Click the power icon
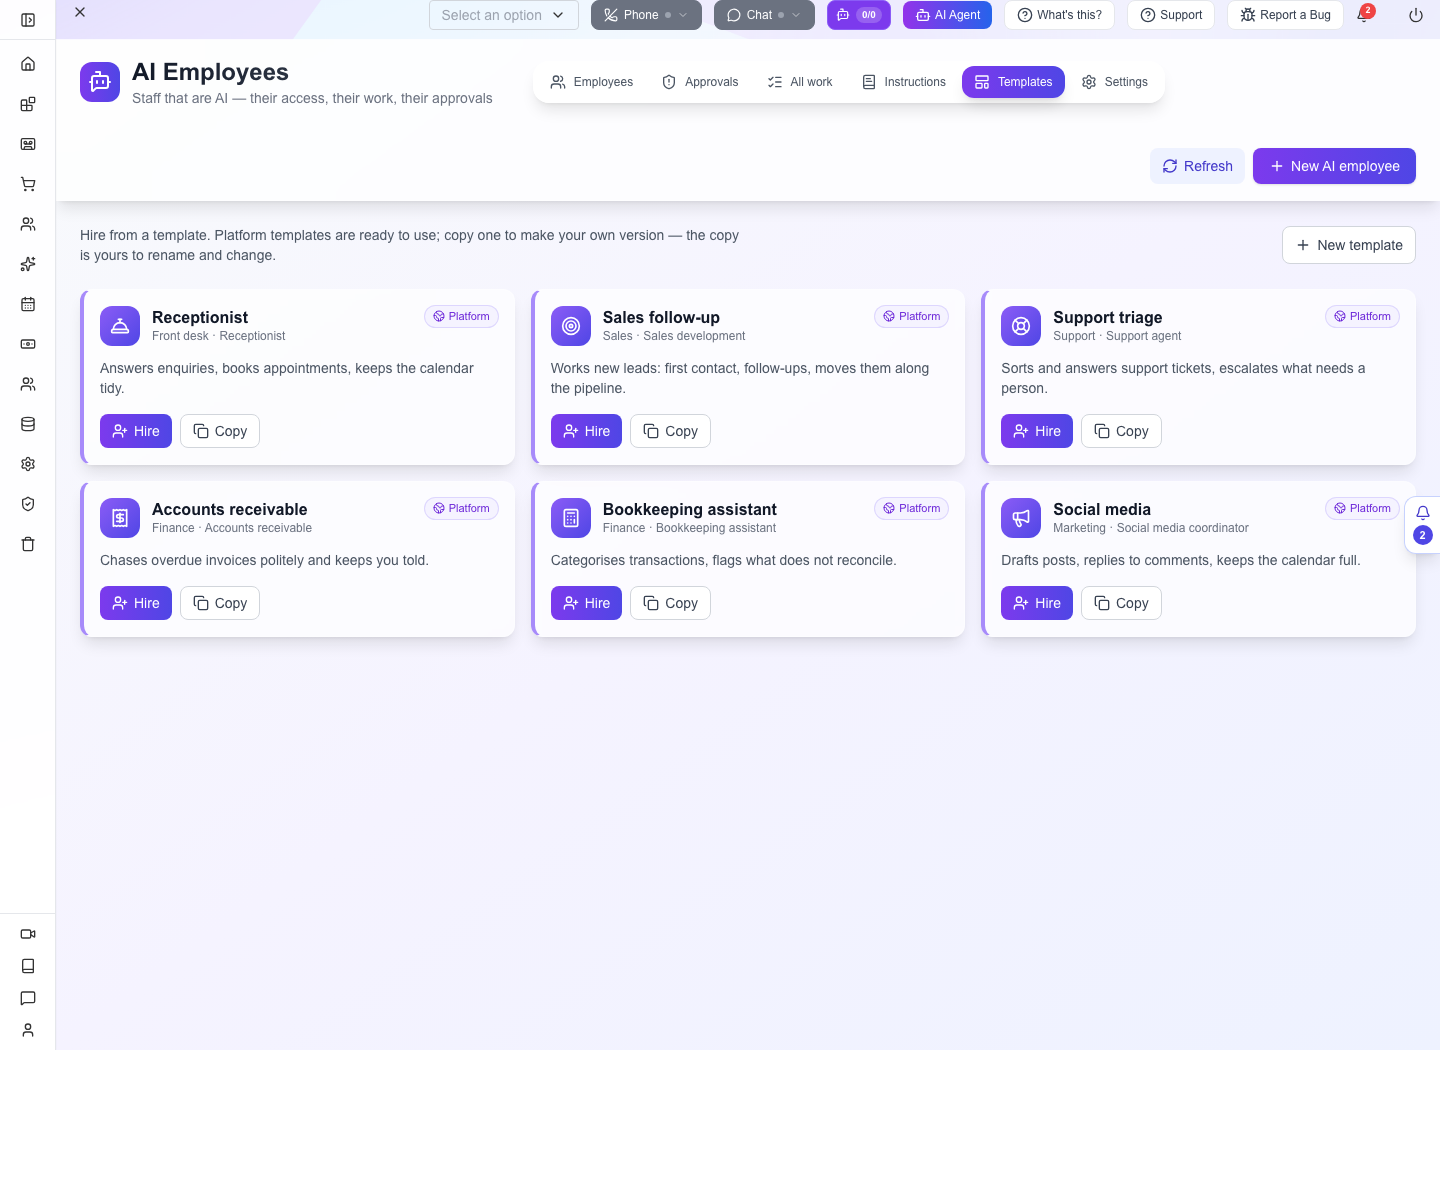The height and width of the screenshot is (1200, 1440). tap(1416, 15)
